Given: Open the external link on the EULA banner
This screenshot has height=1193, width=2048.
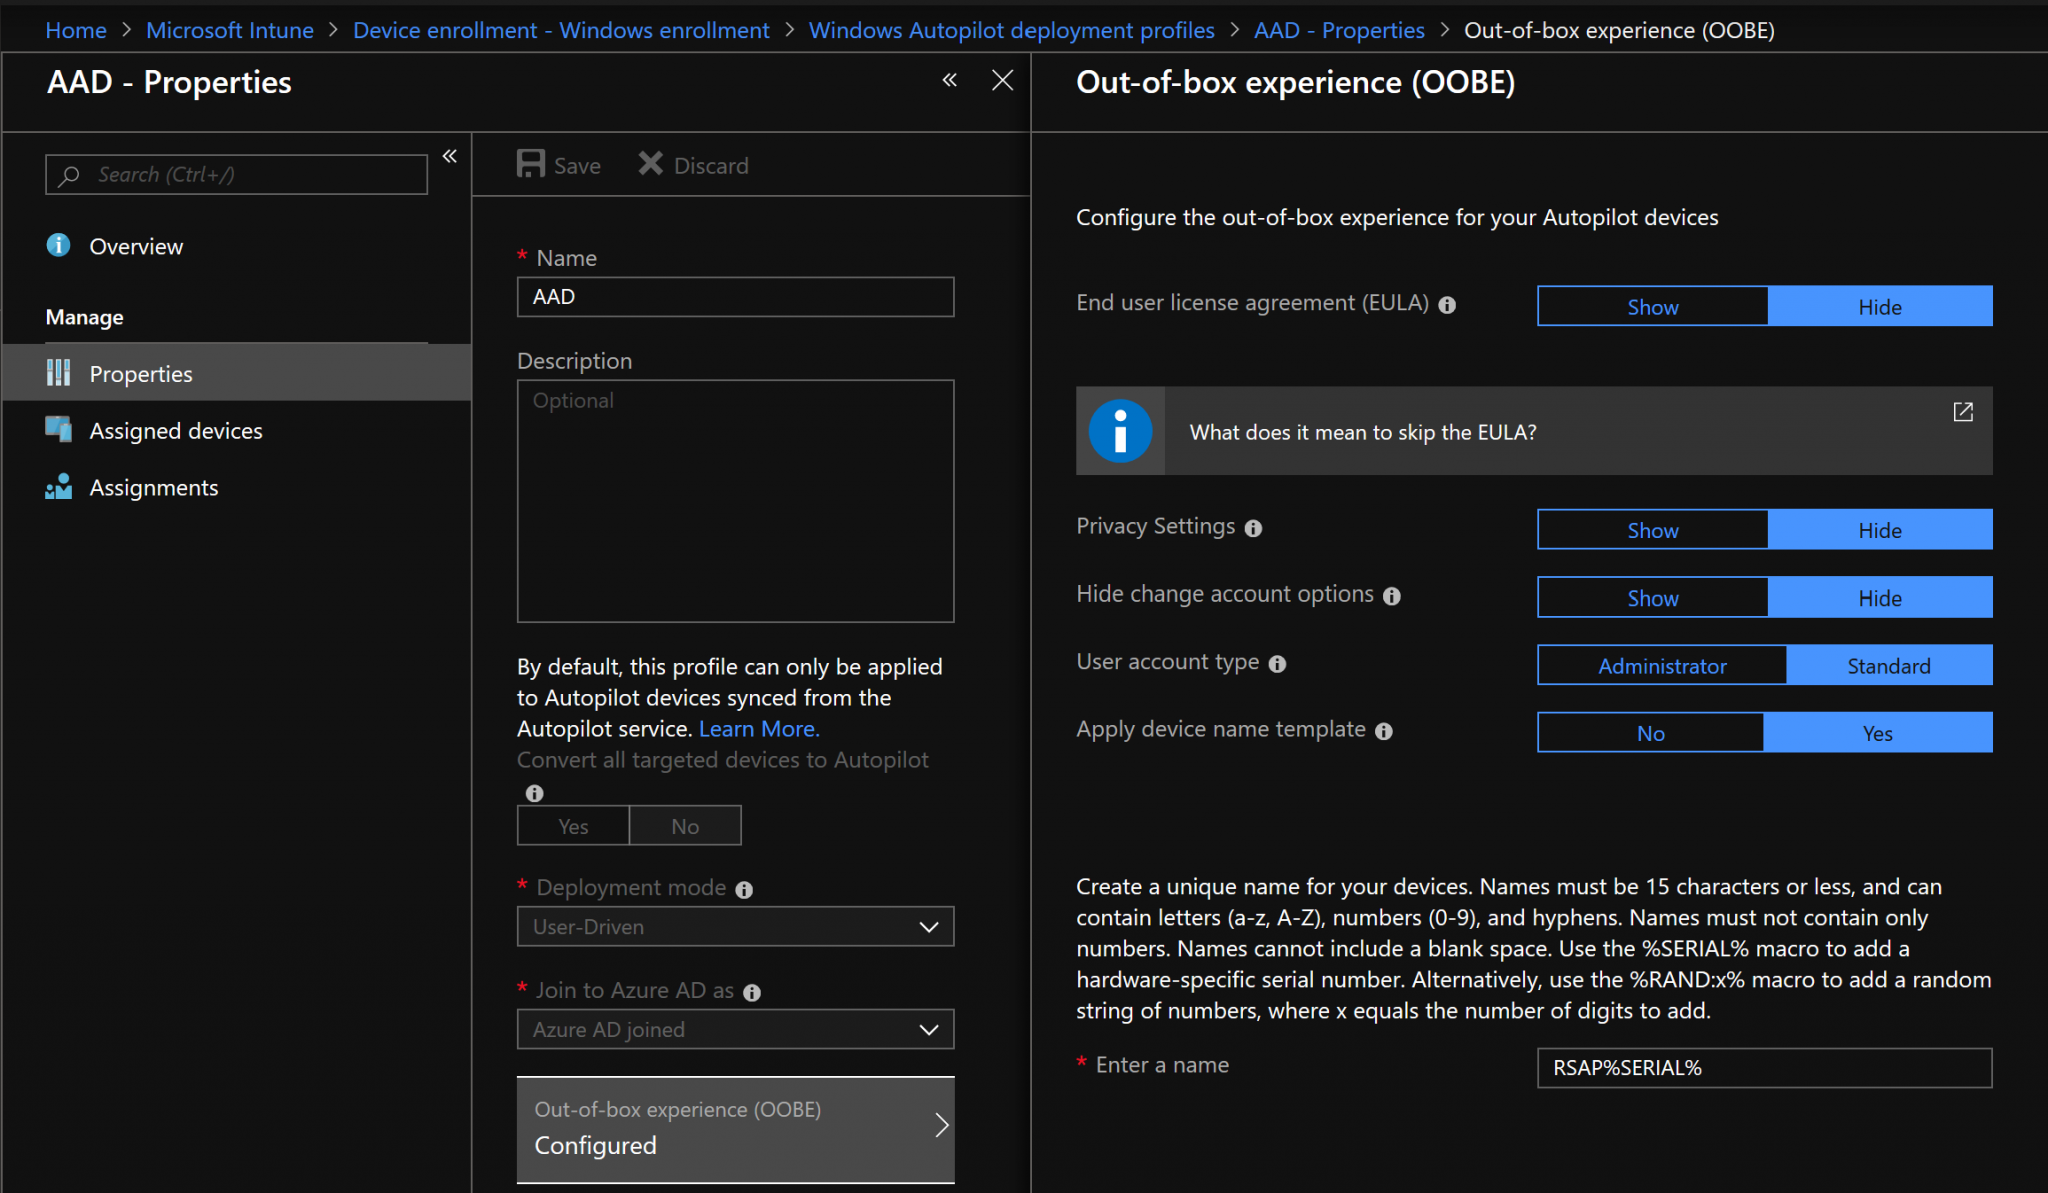Looking at the screenshot, I should pyautogui.click(x=1963, y=411).
